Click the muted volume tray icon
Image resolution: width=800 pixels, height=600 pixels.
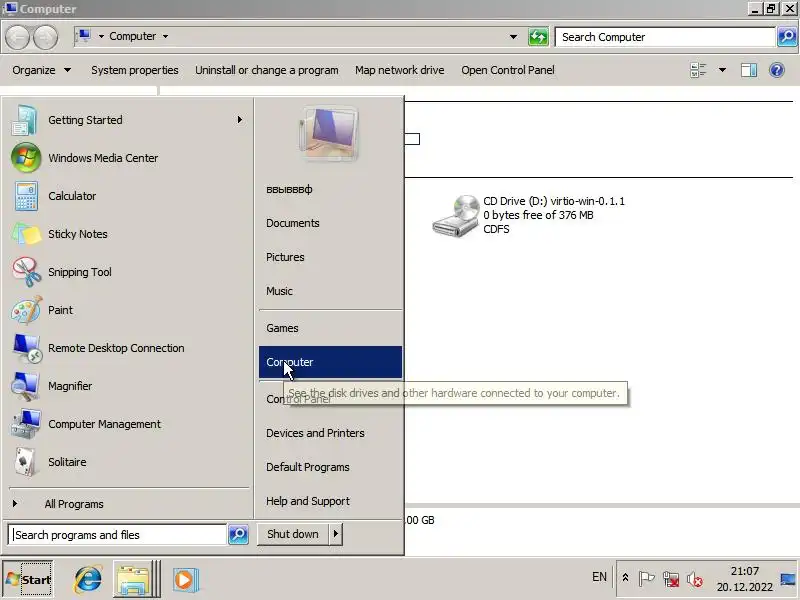(x=694, y=579)
